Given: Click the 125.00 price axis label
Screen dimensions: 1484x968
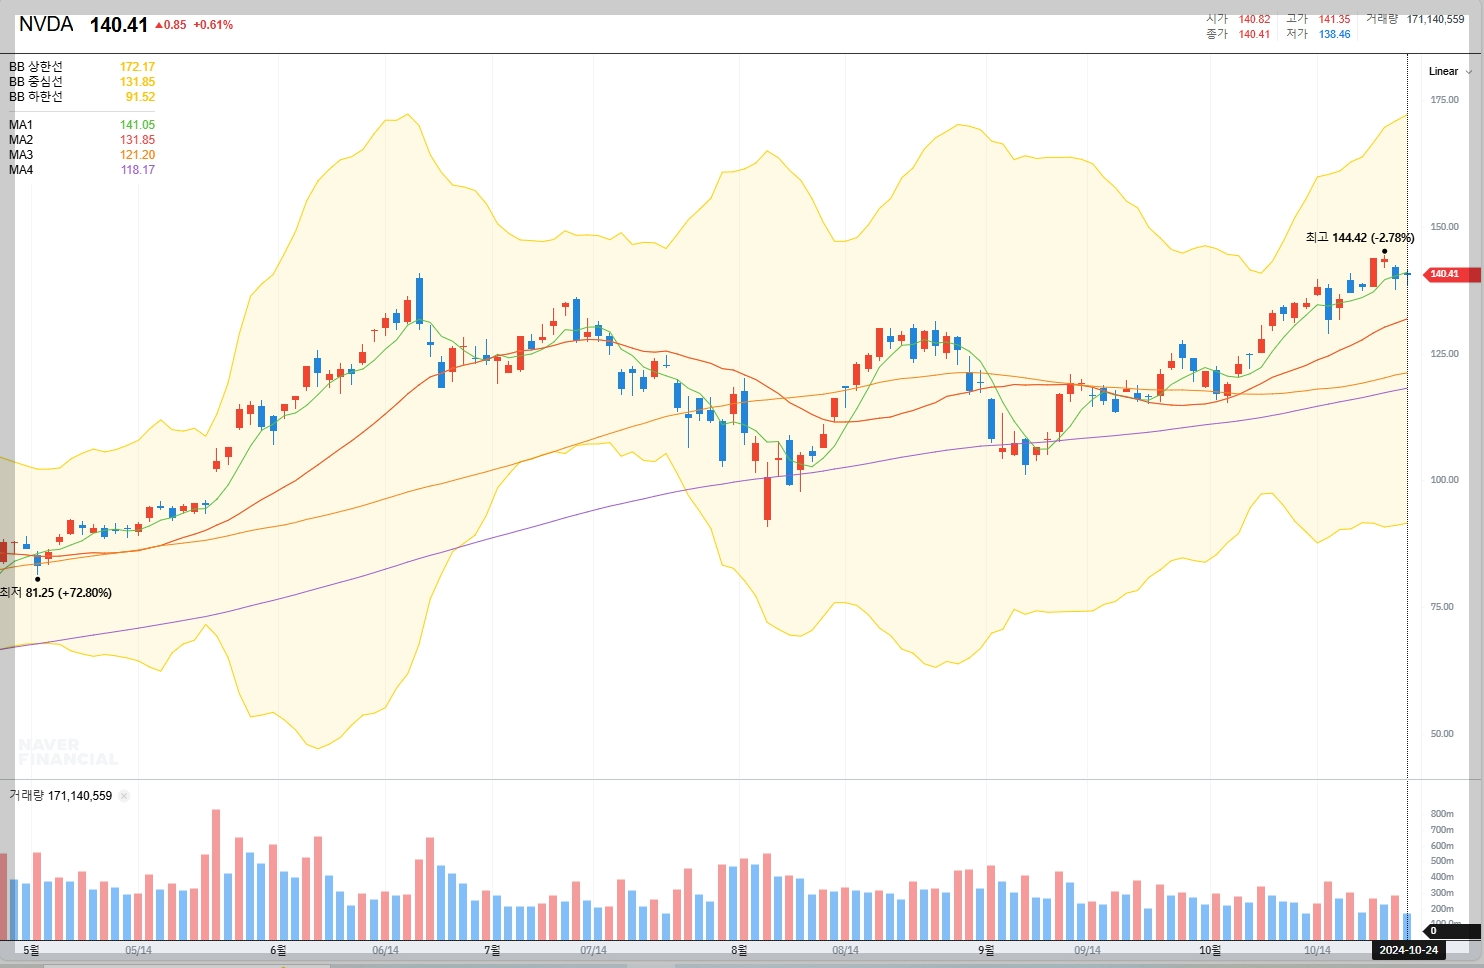Looking at the screenshot, I should coord(1444,354).
